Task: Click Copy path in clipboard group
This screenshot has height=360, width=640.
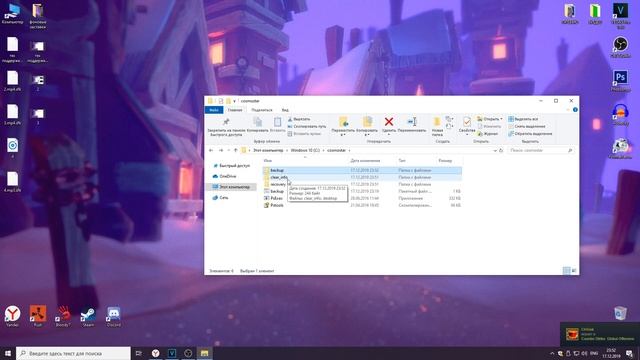Action: coord(307,127)
